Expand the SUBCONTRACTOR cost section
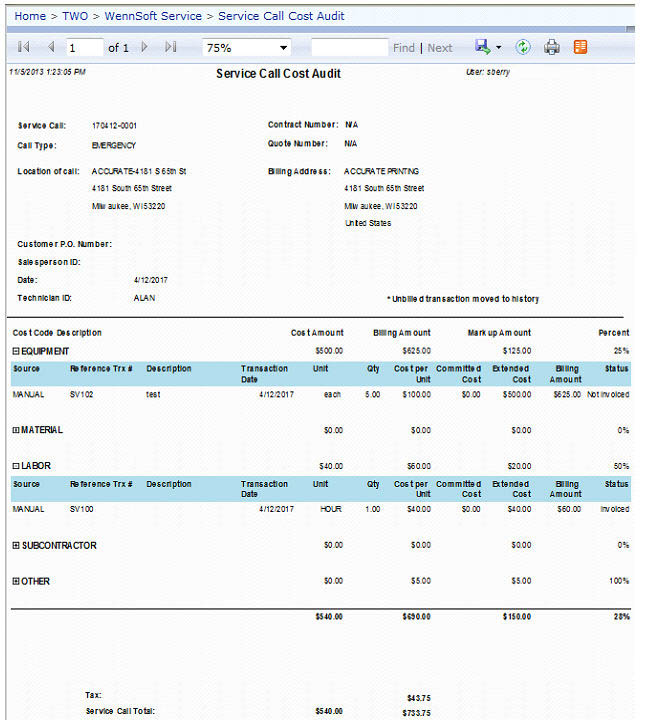Screen dimensions: 646x725 16,546
